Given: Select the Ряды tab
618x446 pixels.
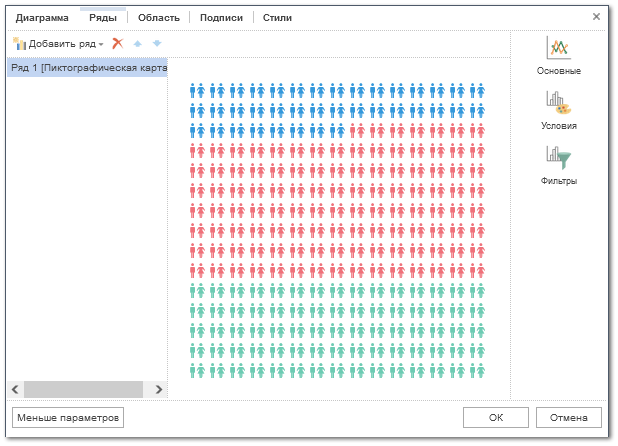Looking at the screenshot, I should (103, 17).
